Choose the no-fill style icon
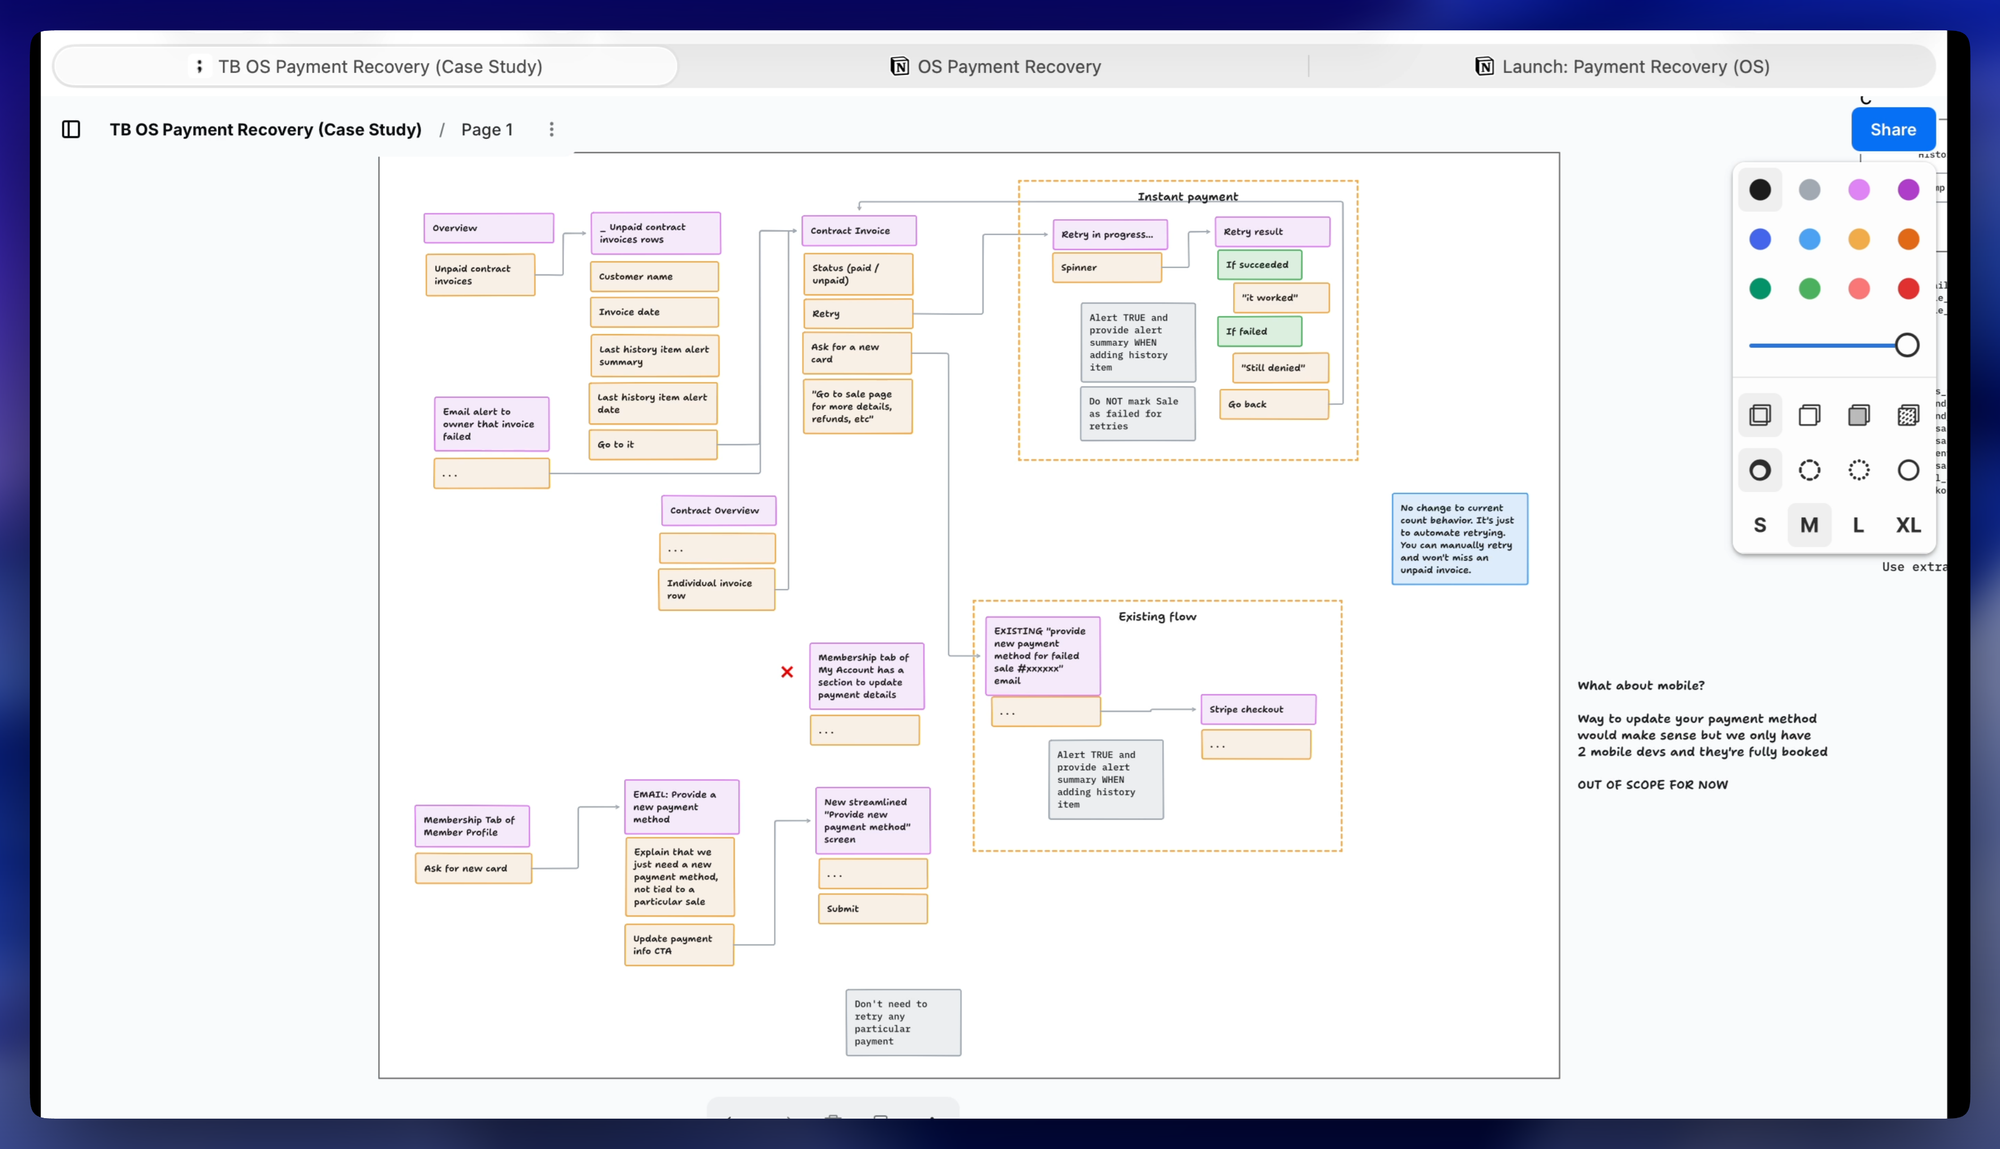The height and width of the screenshot is (1149, 2000). point(1760,415)
